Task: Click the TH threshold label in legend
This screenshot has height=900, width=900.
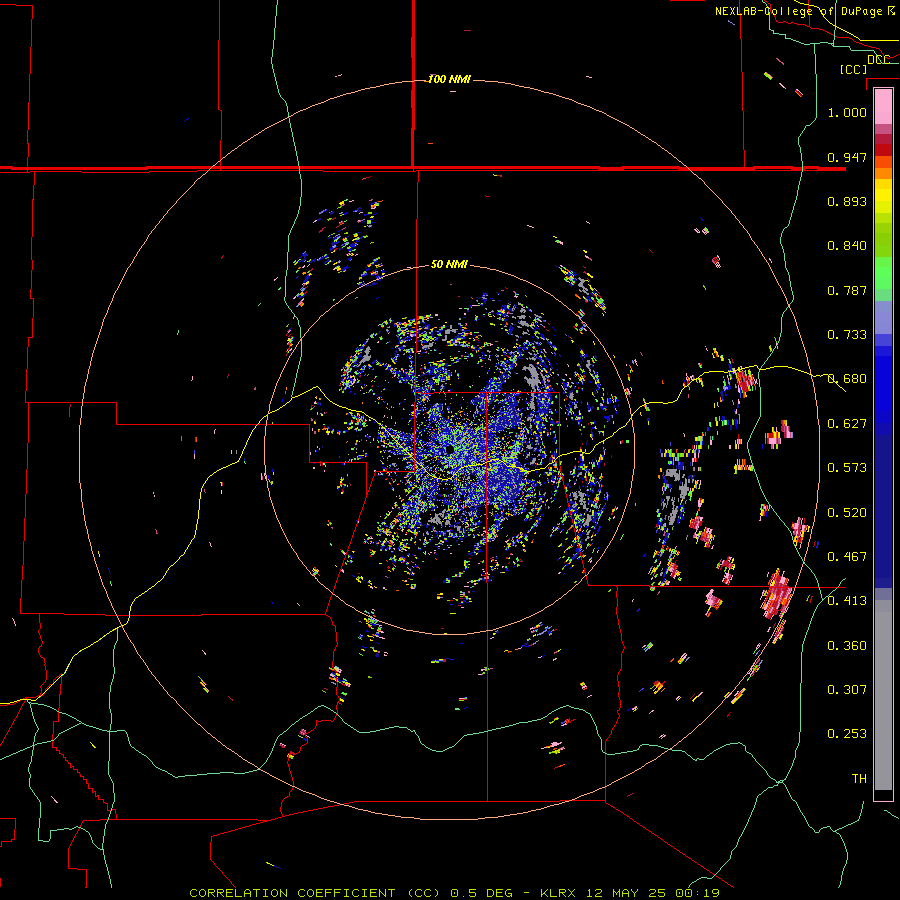Action: (x=859, y=779)
